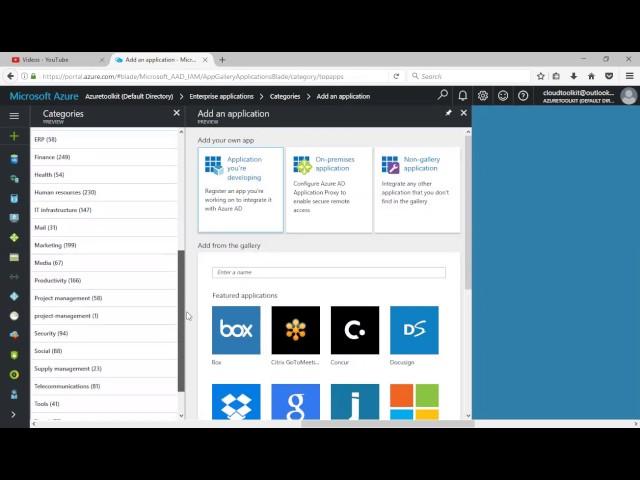Screen dimensions: 640x480
Task: Pin the Add an application blade
Action: pos(448,113)
